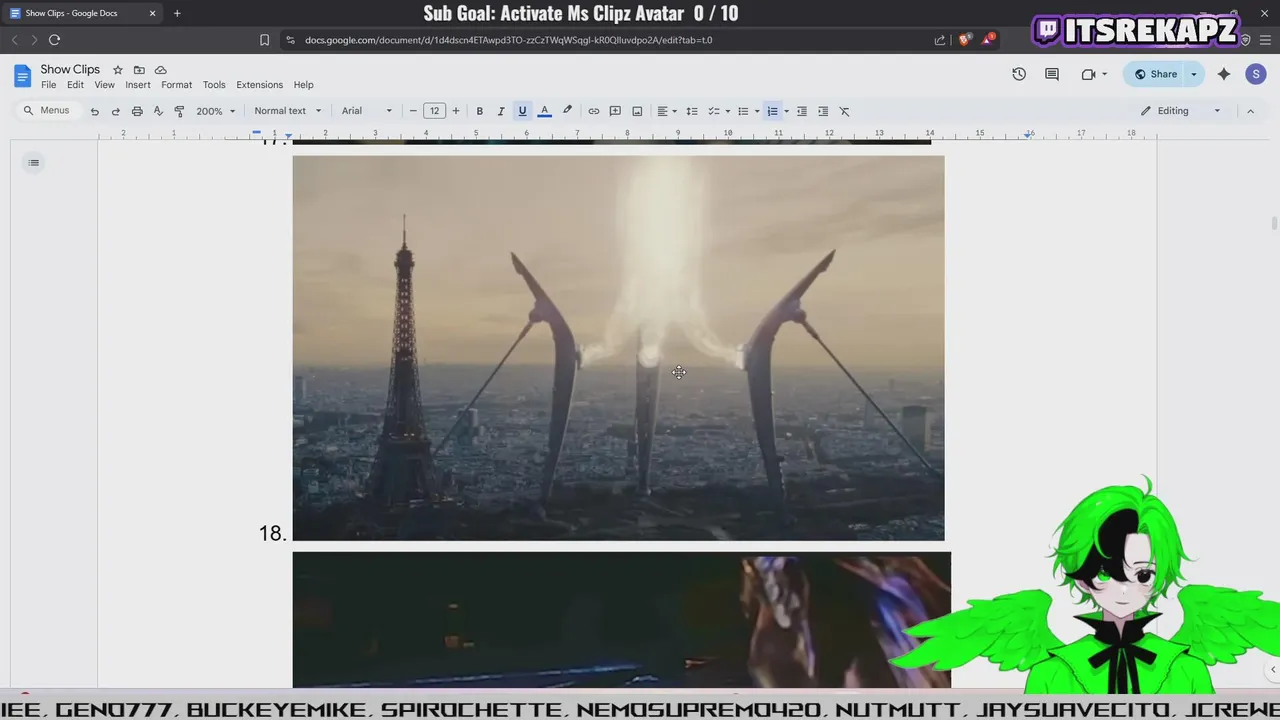
Task: Show the document outline icon
Action: pos(33,163)
